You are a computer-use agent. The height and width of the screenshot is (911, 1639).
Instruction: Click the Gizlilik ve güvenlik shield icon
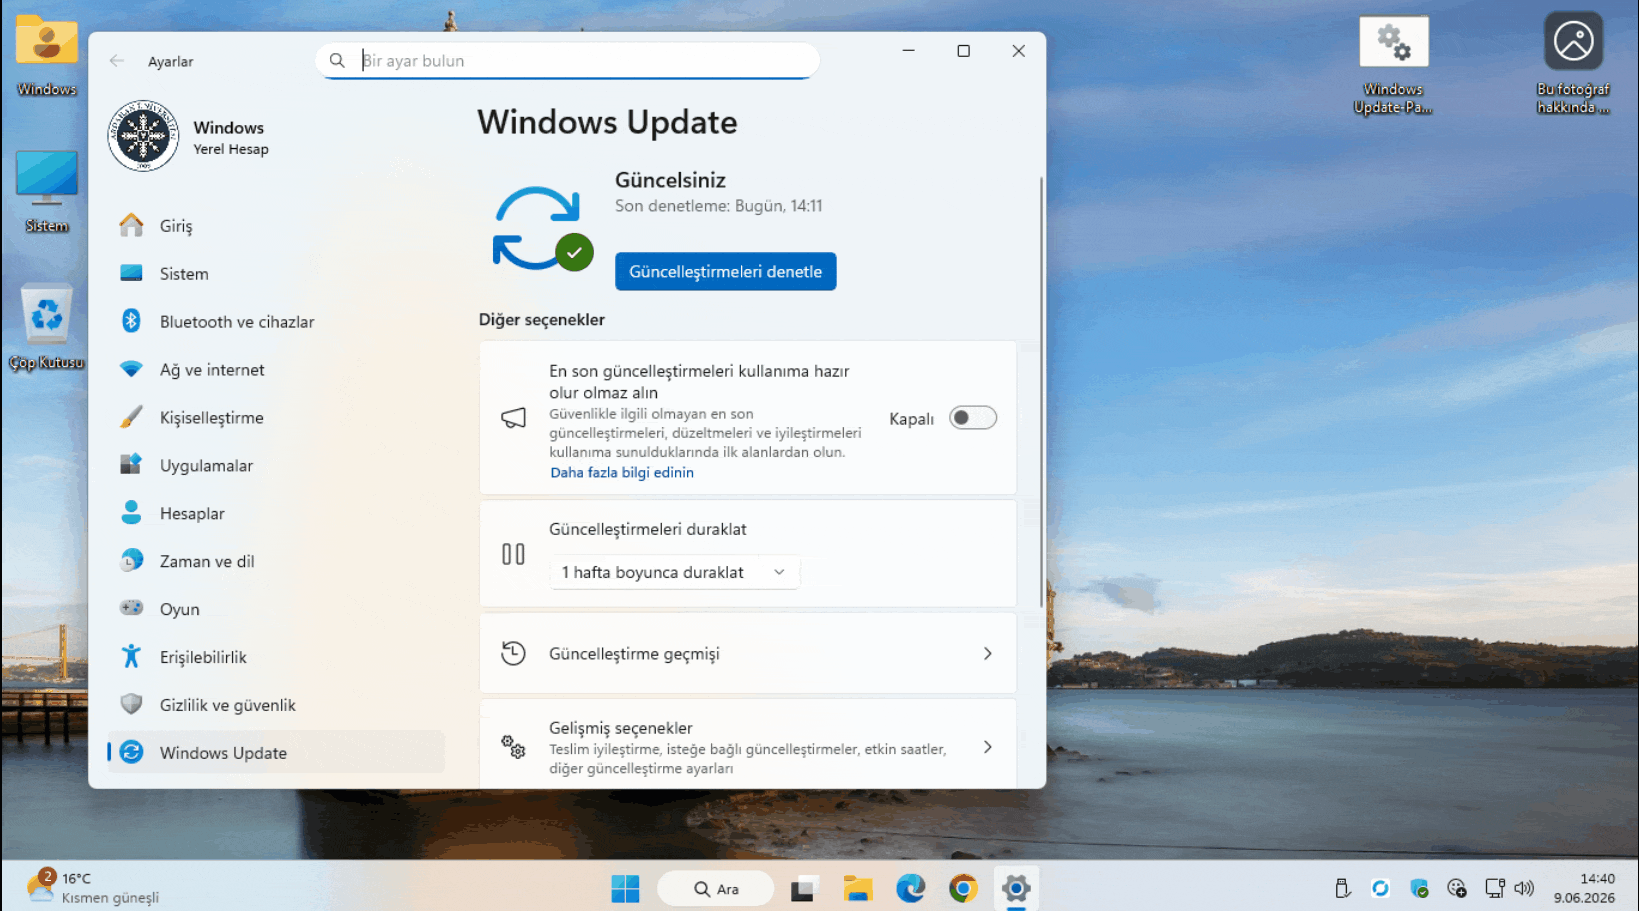point(131,704)
